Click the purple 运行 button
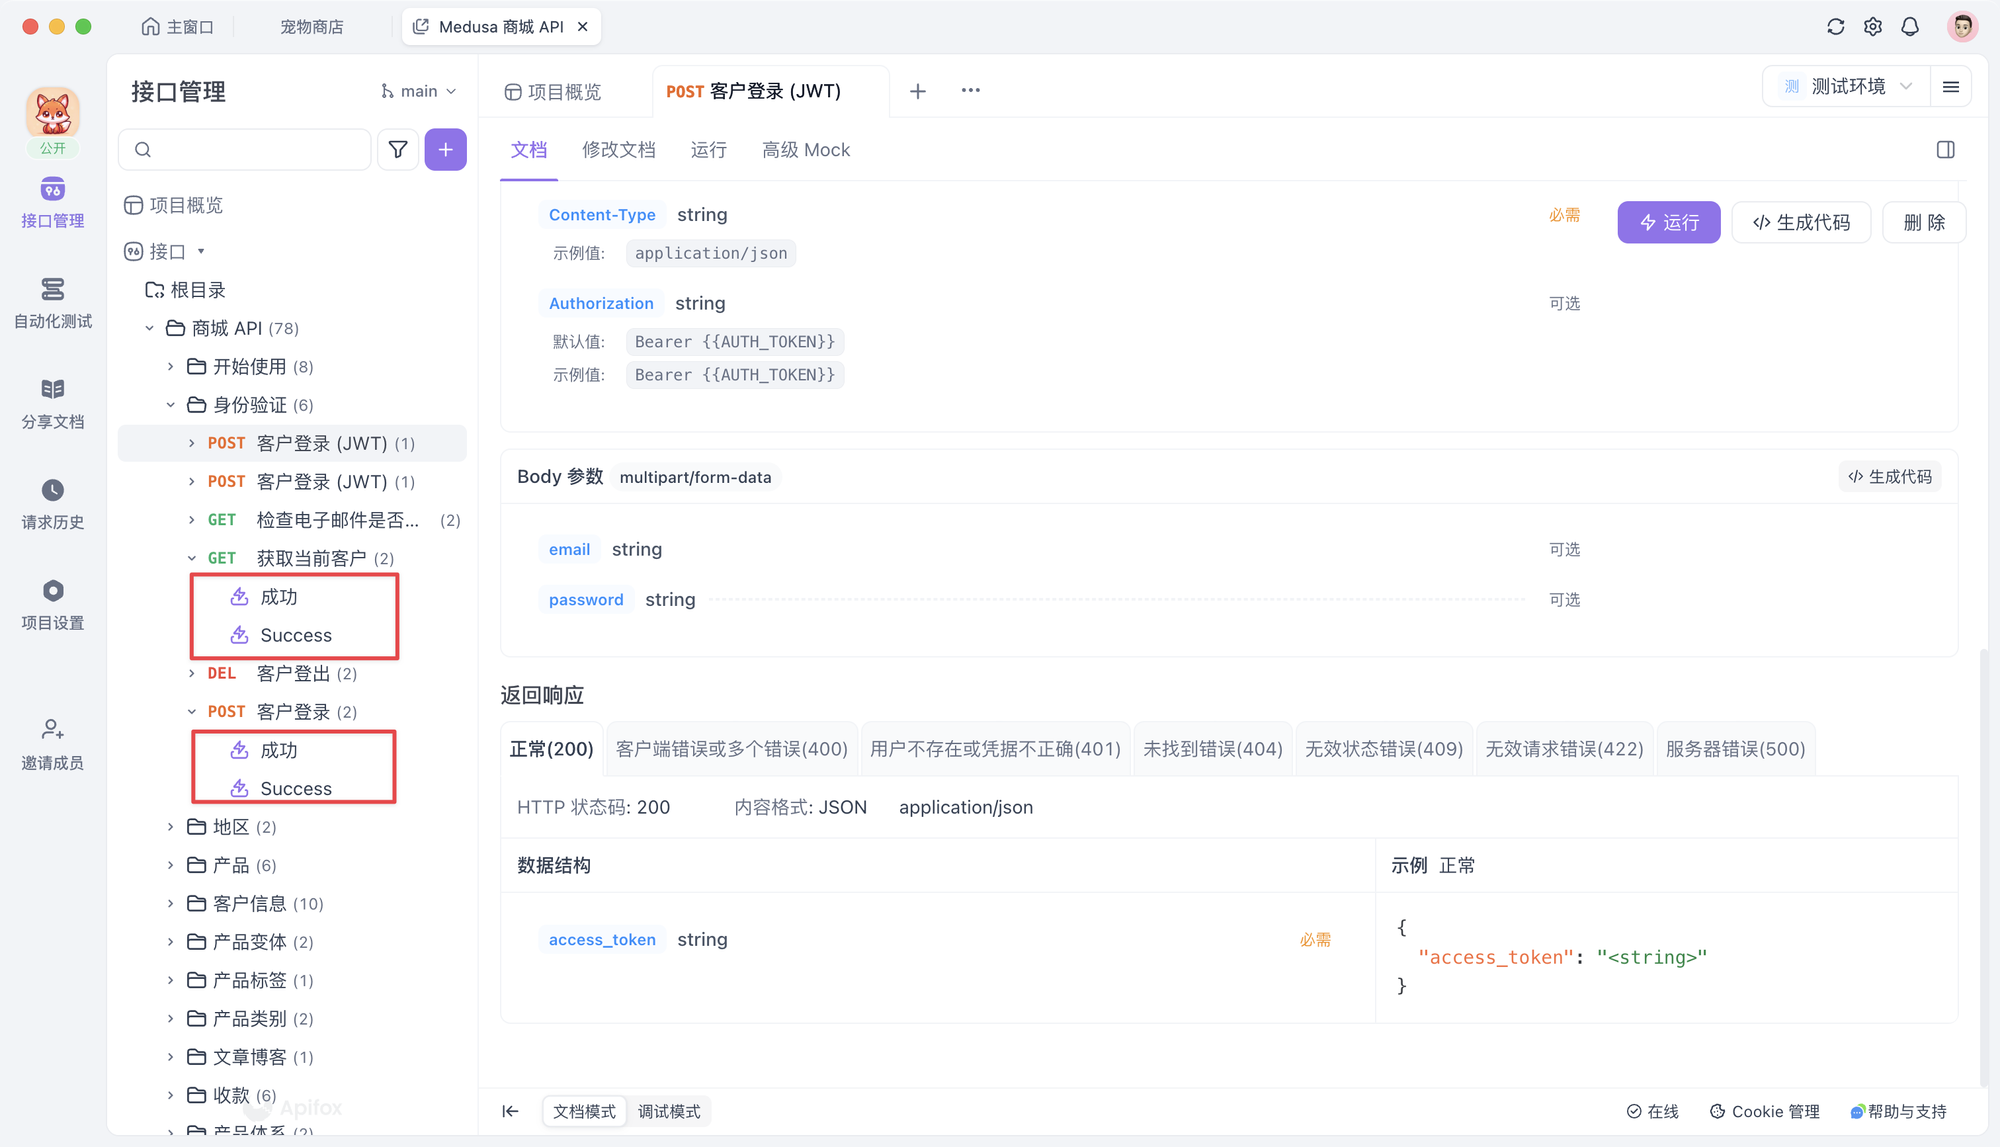Screen dimensions: 2000x1147 click(x=1668, y=222)
